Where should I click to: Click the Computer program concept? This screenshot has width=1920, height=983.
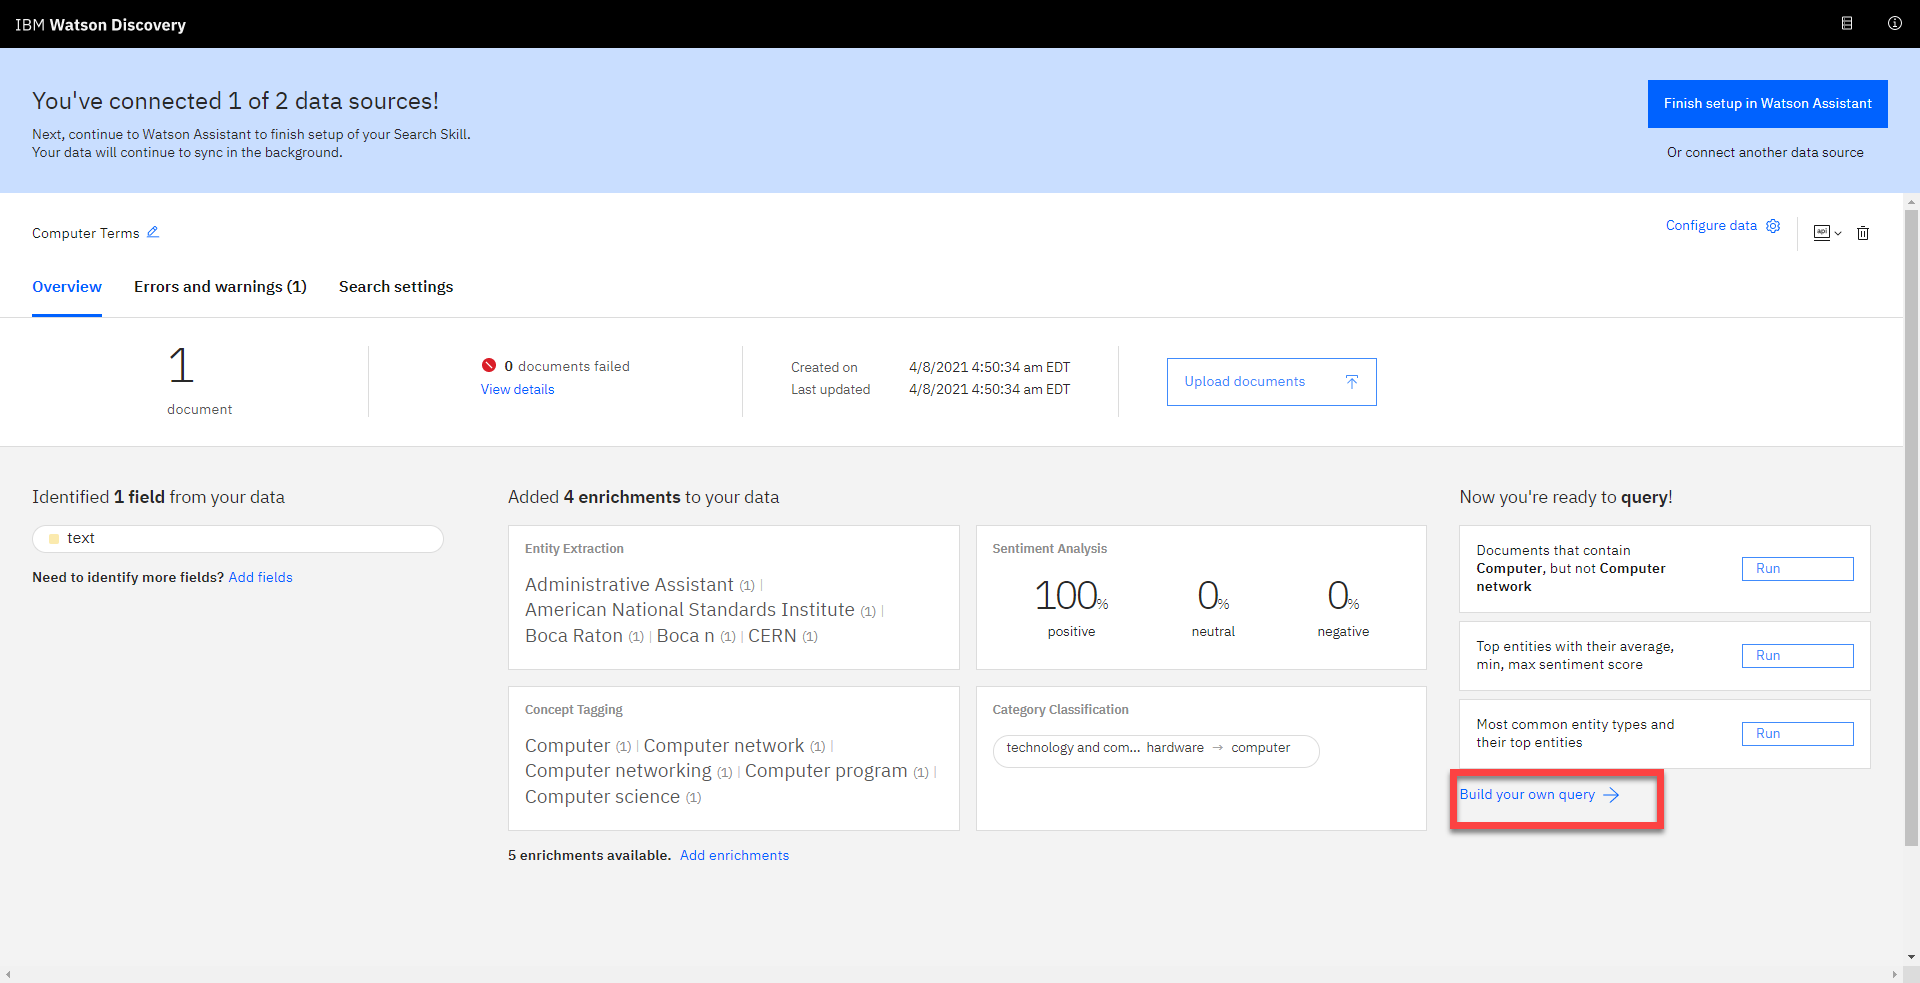point(826,771)
